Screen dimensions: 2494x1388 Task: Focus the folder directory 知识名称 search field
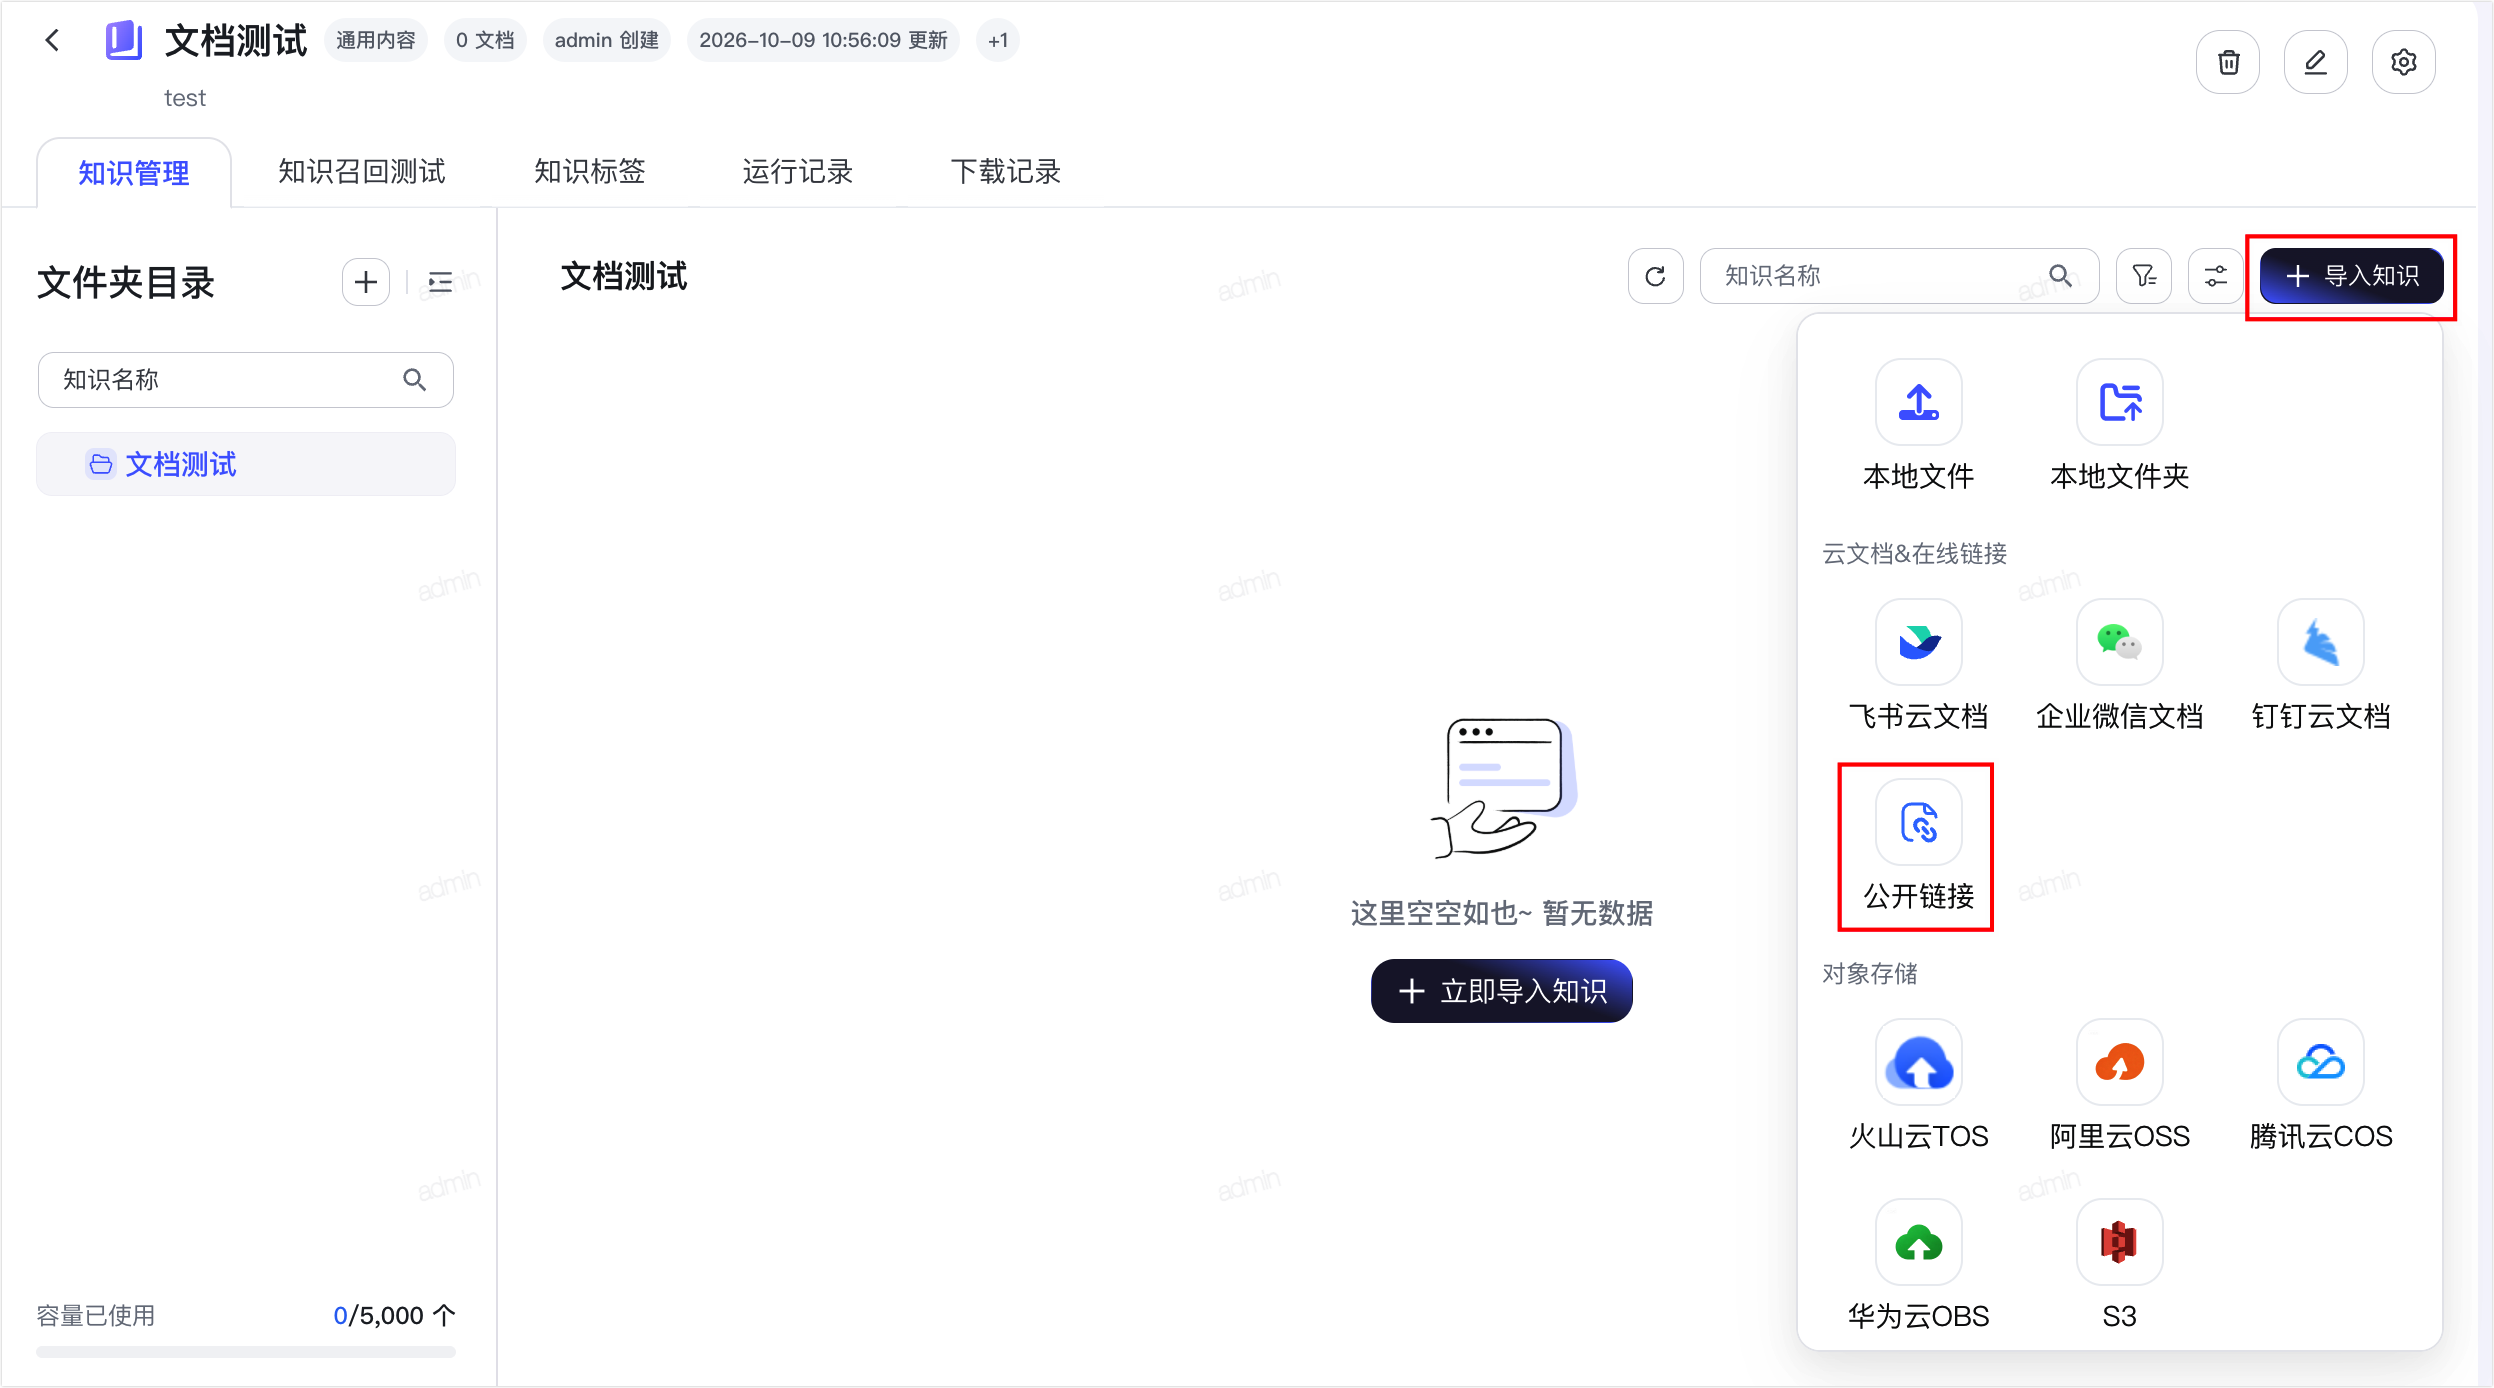click(246, 380)
